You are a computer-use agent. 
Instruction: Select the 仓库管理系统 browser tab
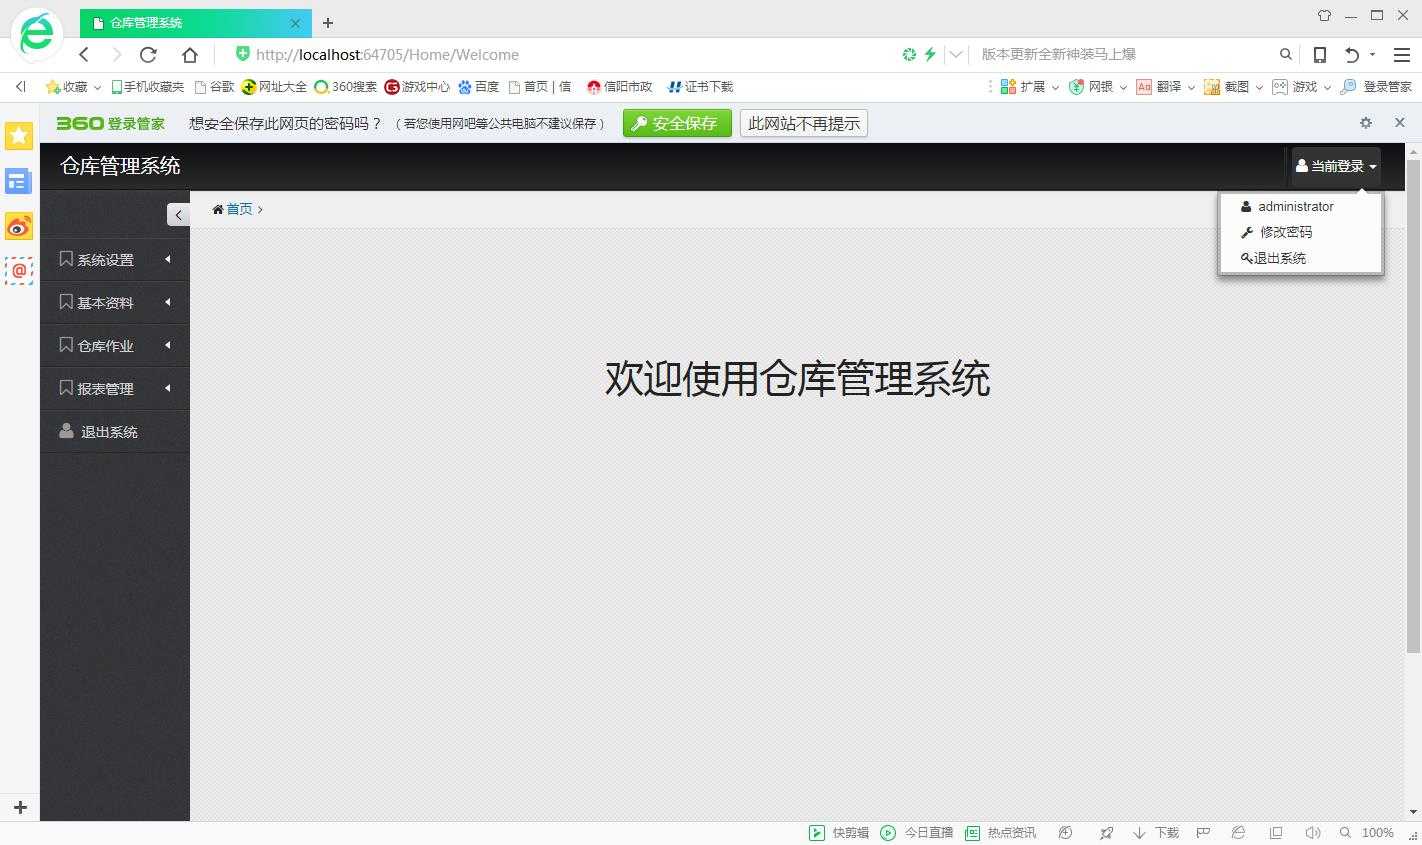195,22
